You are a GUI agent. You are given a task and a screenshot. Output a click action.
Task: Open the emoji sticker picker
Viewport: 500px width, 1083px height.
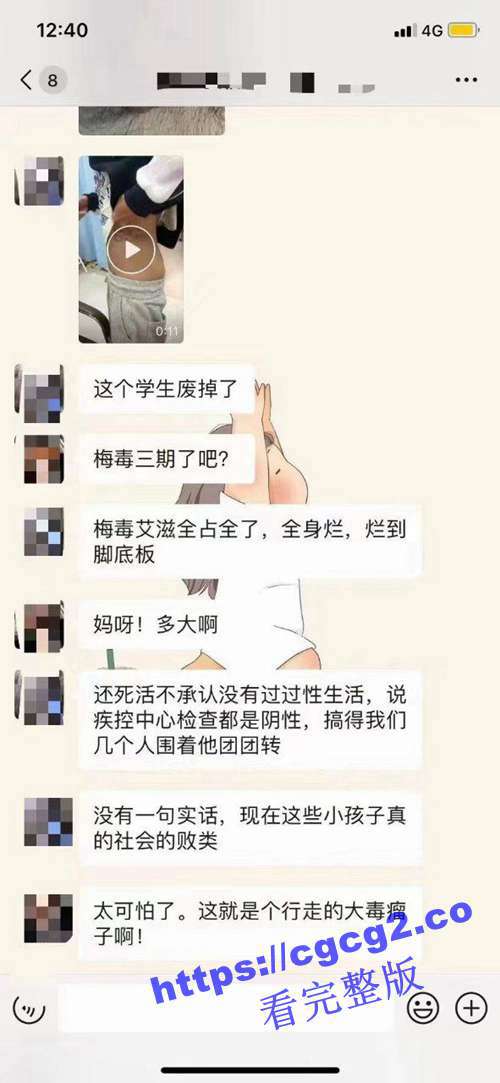[423, 1009]
